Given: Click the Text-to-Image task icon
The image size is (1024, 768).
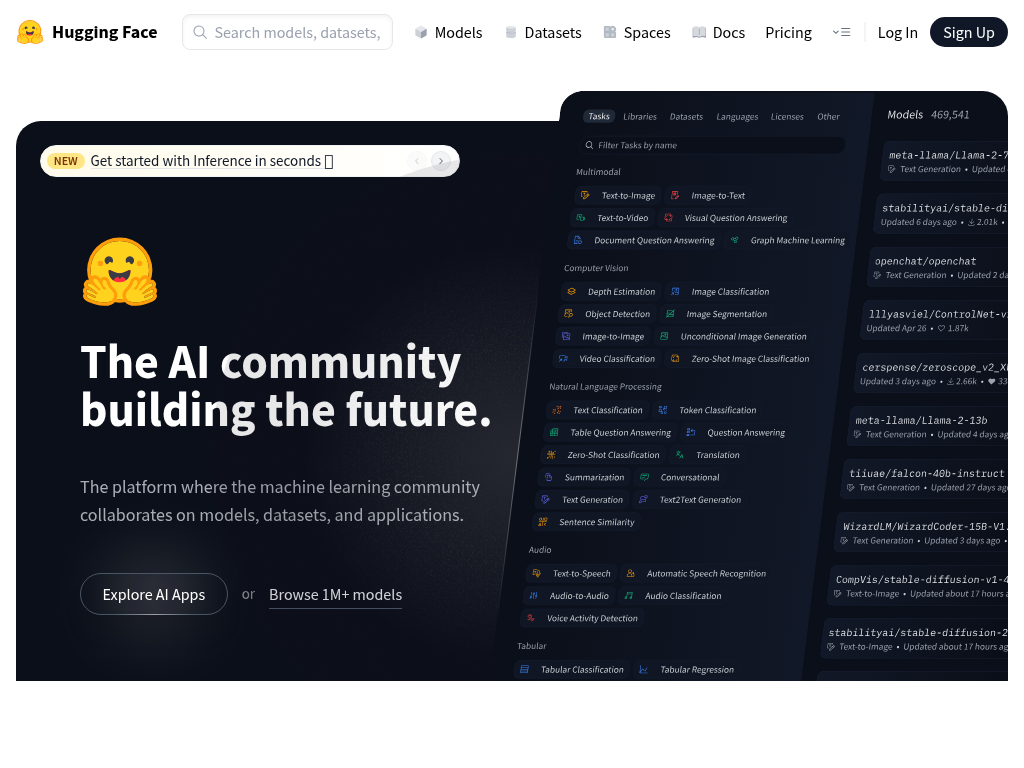Looking at the screenshot, I should [585, 195].
